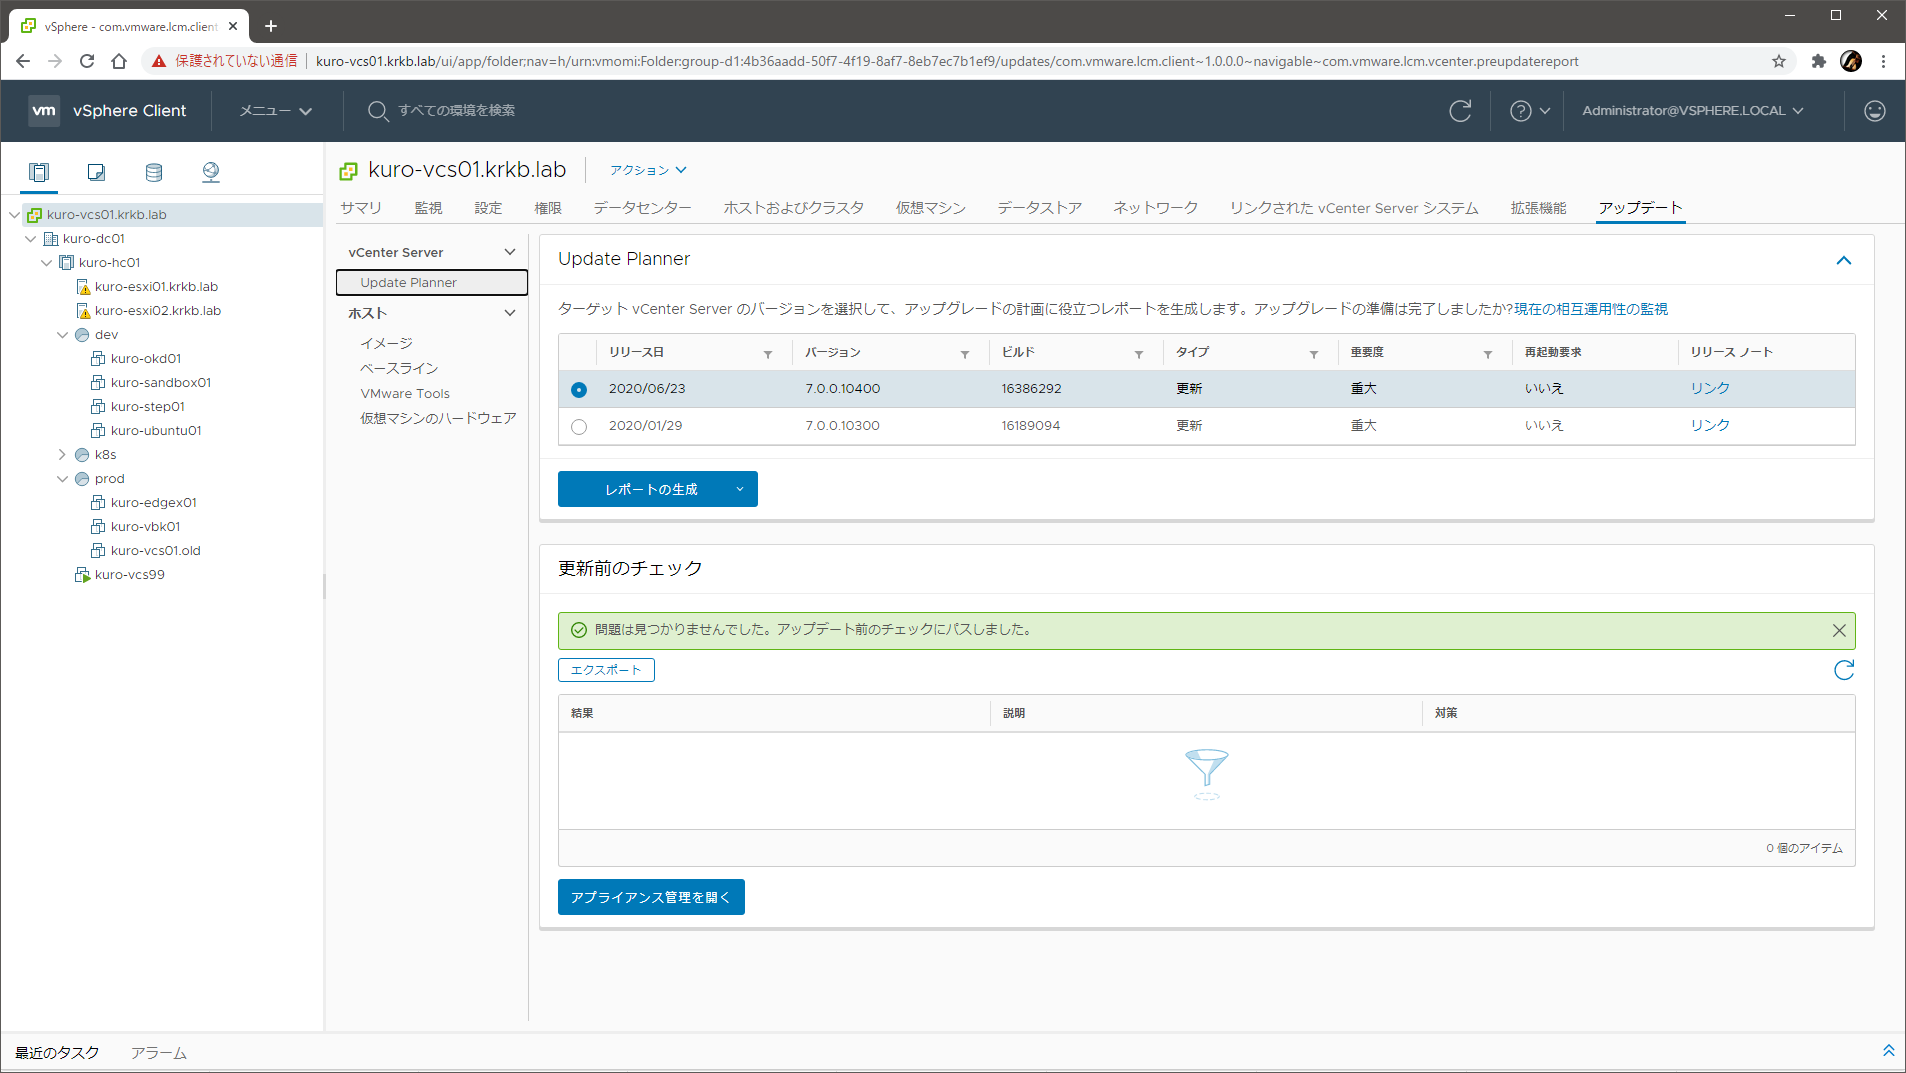
Task: Dismiss the green pre-check success banner
Action: (1838, 630)
